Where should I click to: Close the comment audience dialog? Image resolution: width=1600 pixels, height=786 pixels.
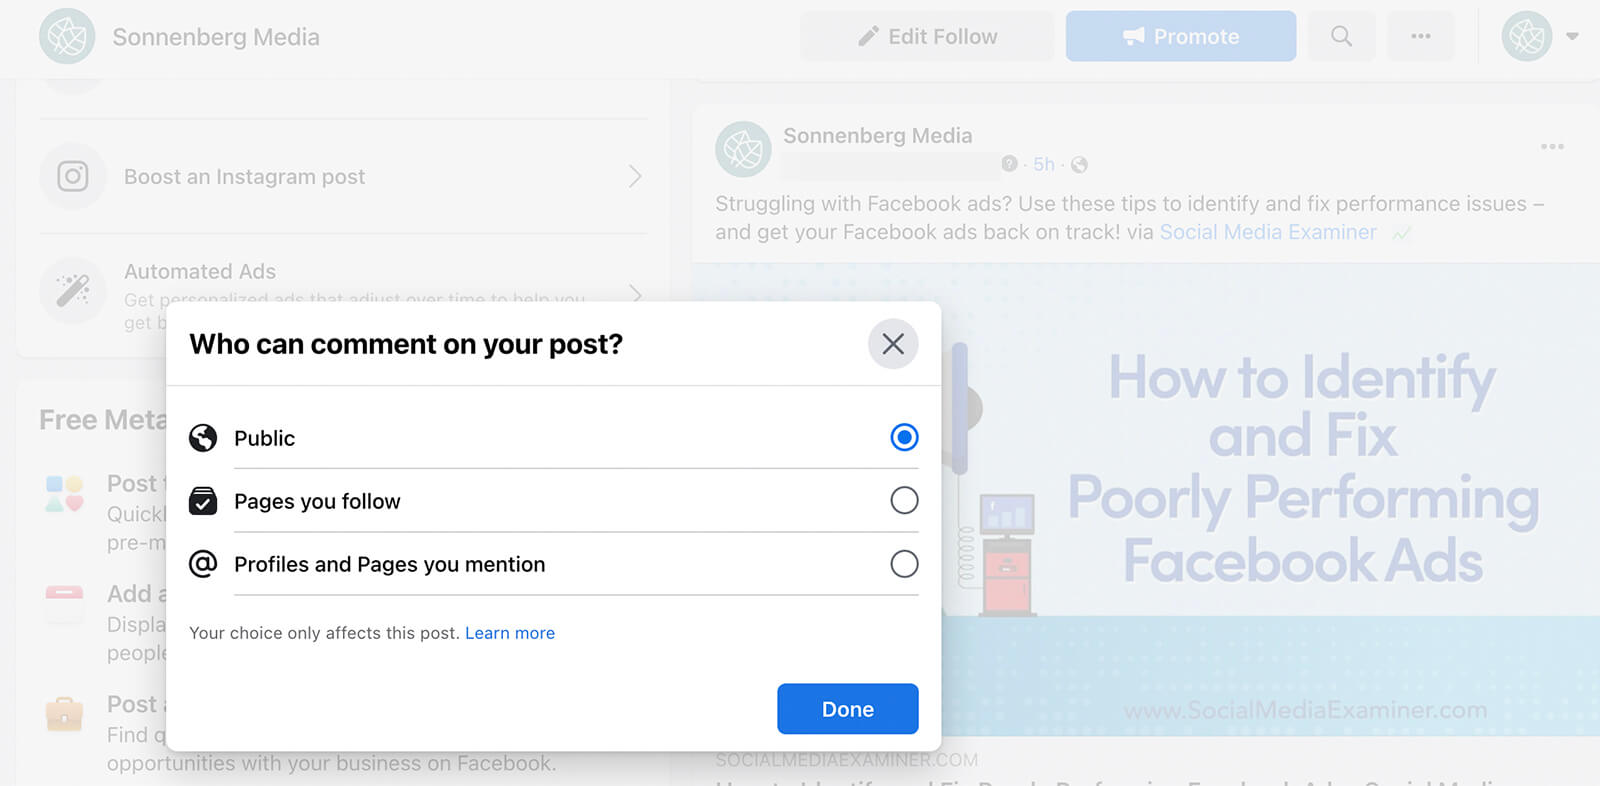coord(893,344)
